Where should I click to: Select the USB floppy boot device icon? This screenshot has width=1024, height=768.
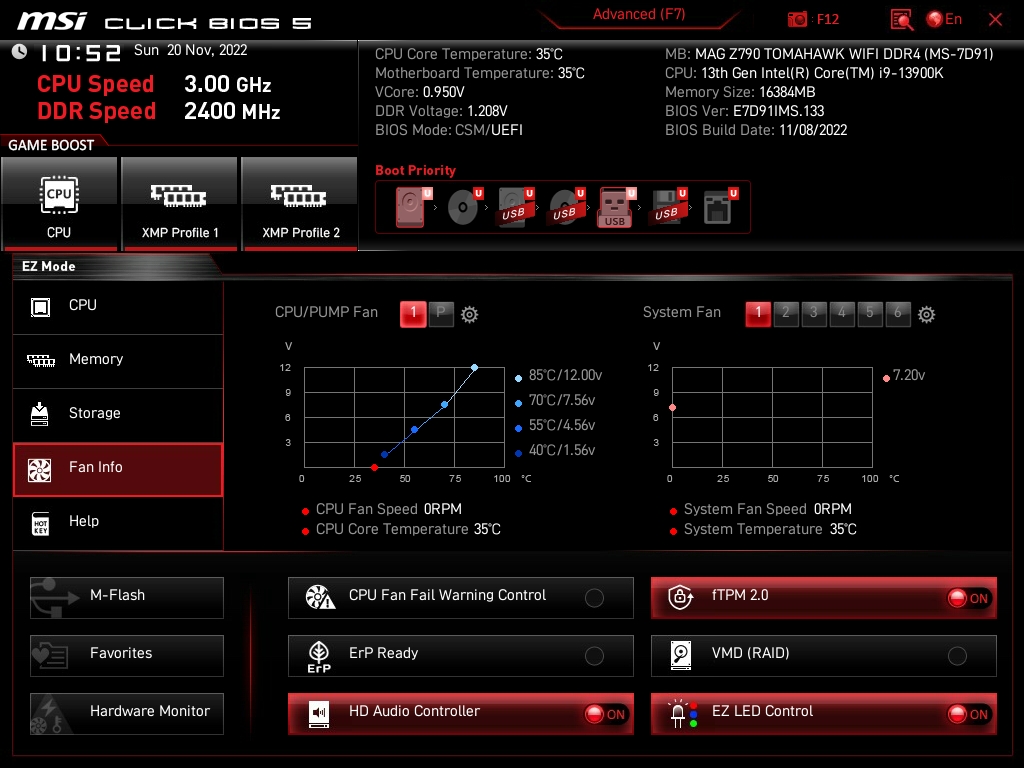pyautogui.click(x=668, y=207)
